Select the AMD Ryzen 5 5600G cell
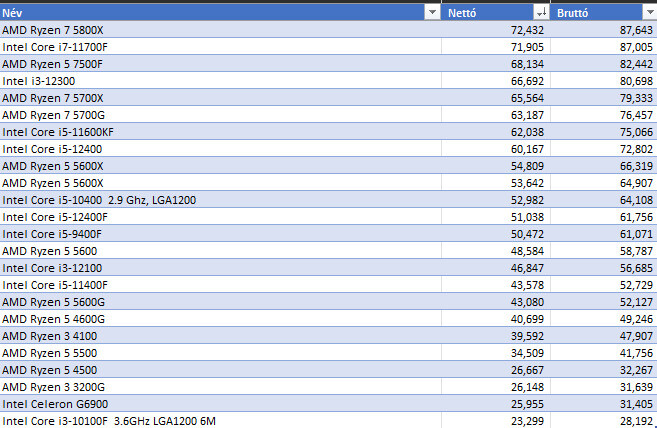657x428 pixels. 220,302
